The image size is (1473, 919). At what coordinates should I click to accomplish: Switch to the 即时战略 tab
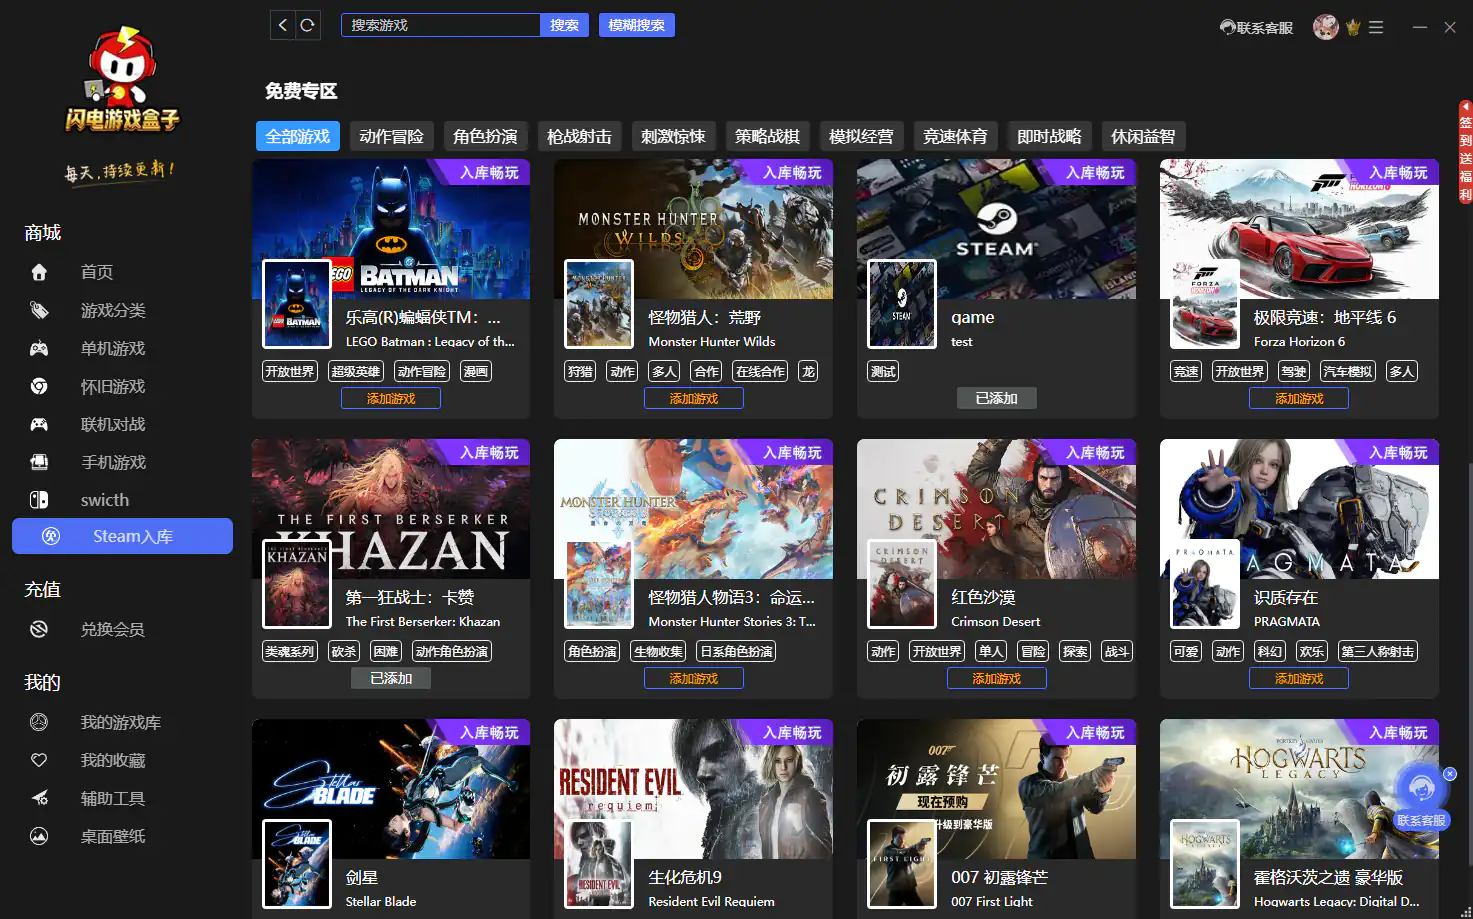coord(1049,136)
